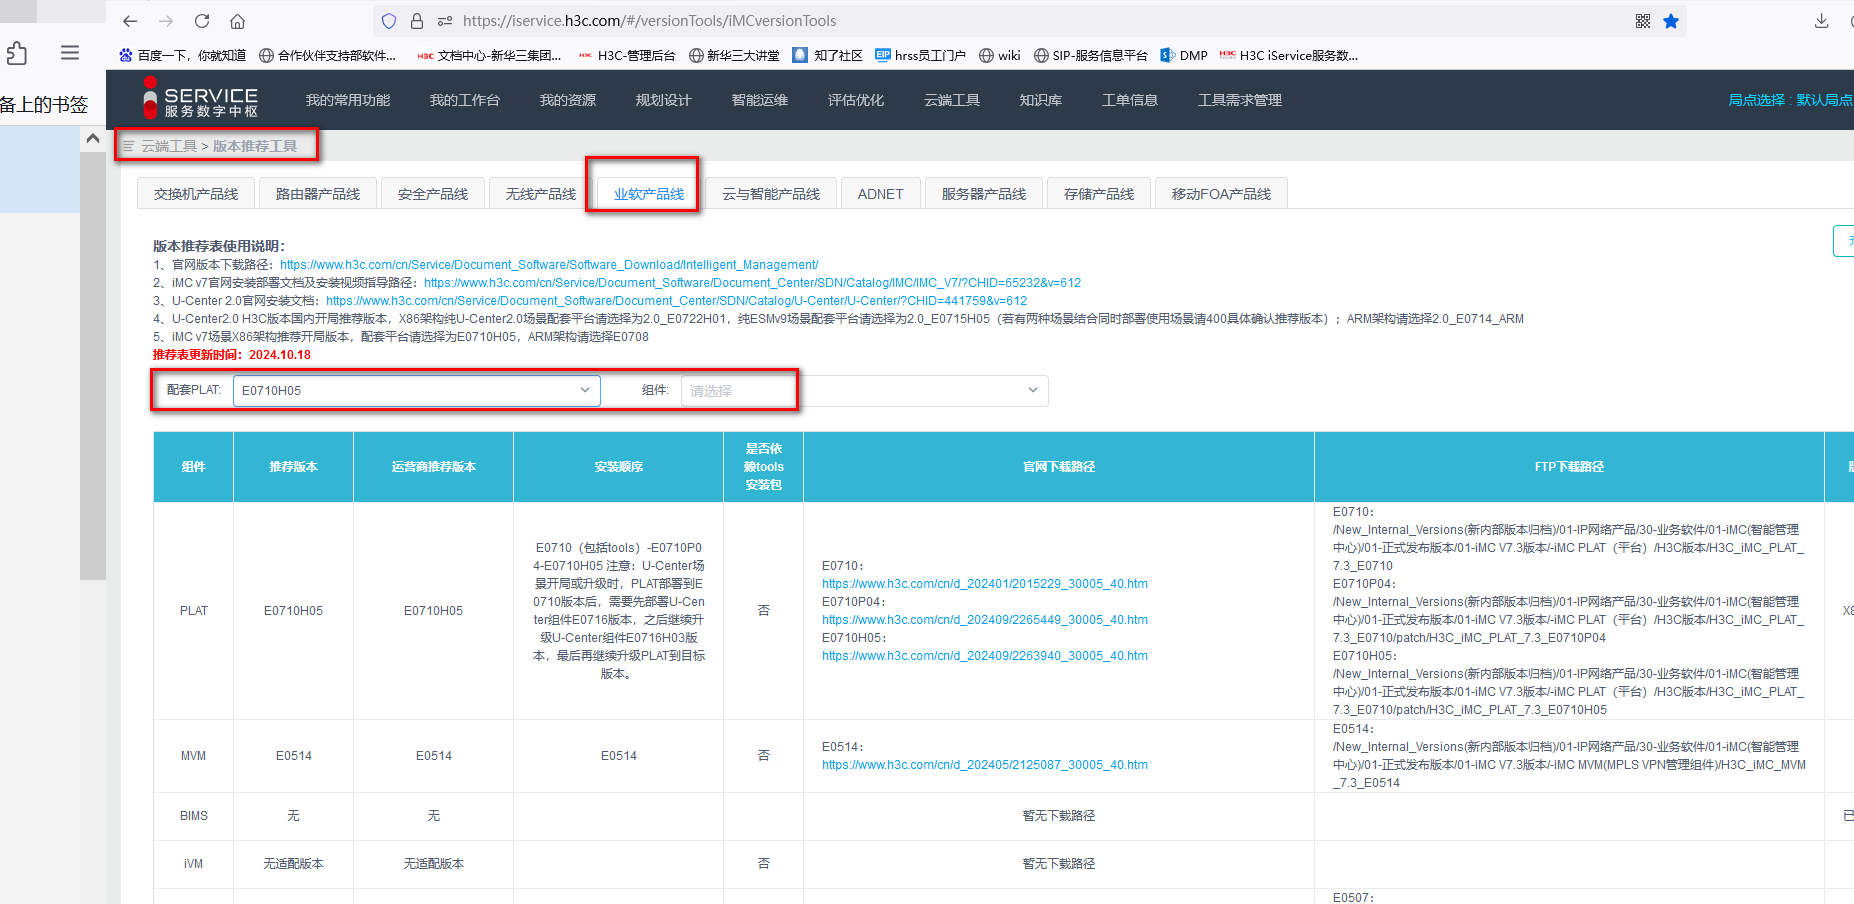This screenshot has width=1854, height=904.
Task: Open 工单信息 menu
Action: 1130,100
